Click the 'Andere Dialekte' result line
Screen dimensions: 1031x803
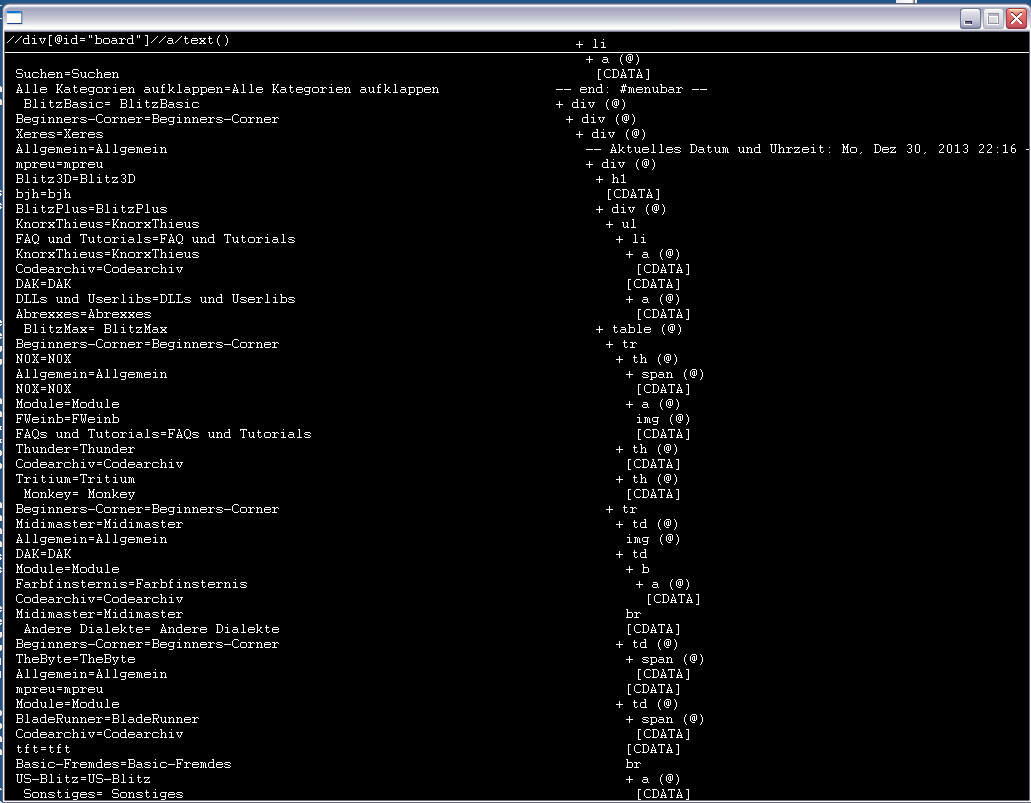[151, 629]
